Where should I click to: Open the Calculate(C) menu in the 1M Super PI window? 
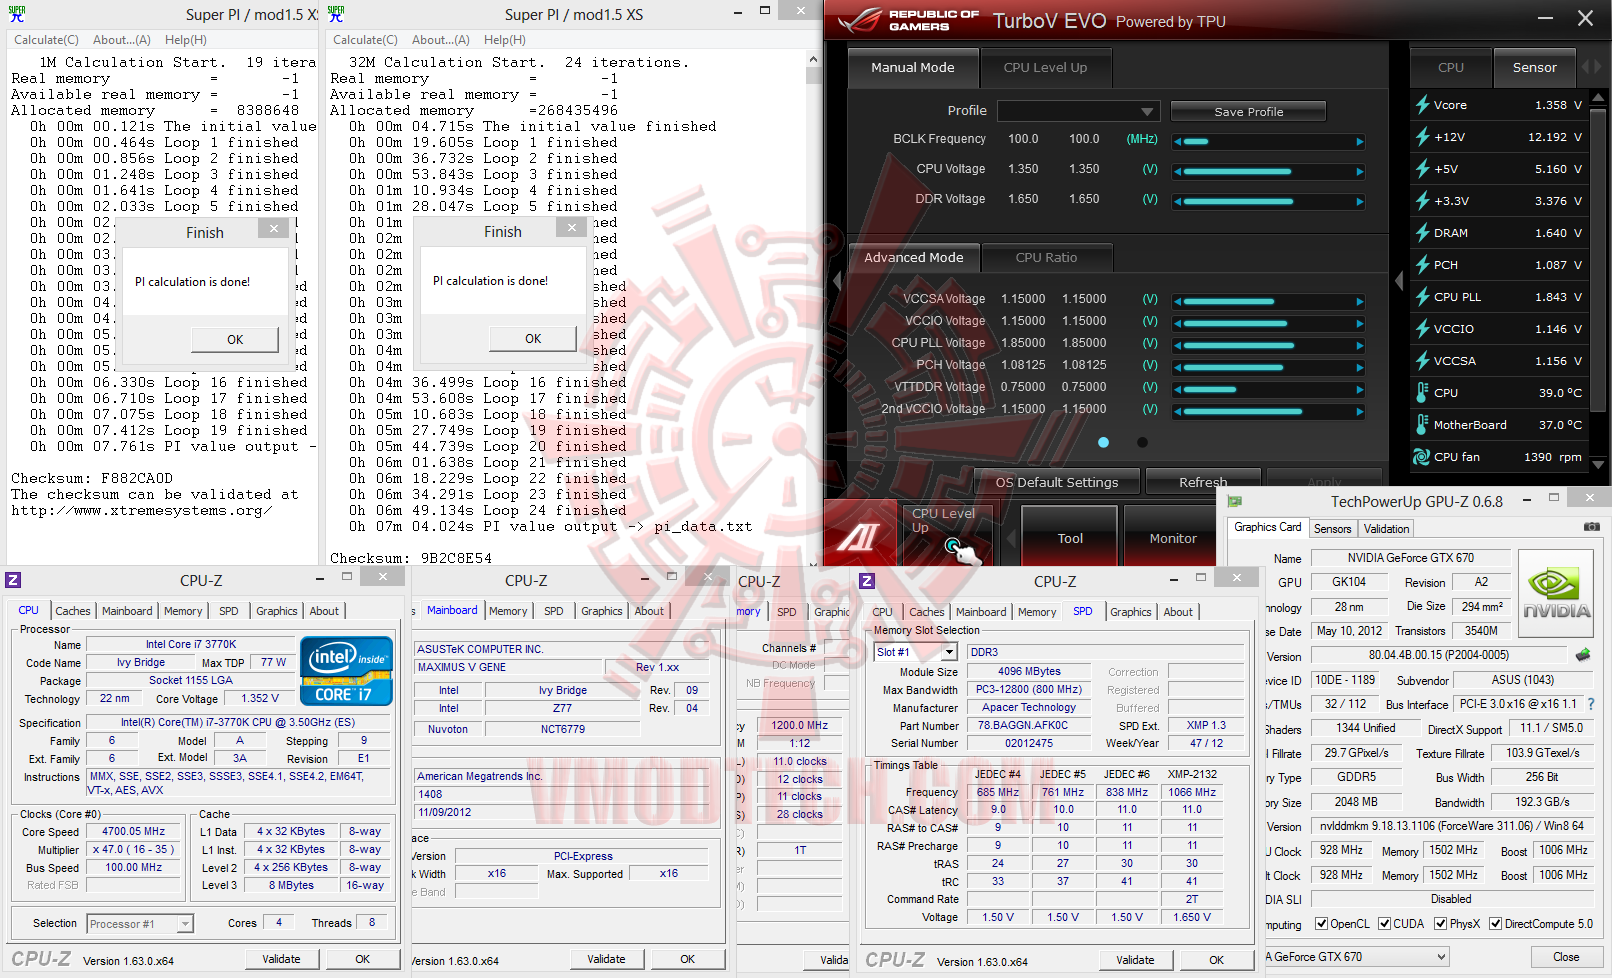click(x=46, y=40)
